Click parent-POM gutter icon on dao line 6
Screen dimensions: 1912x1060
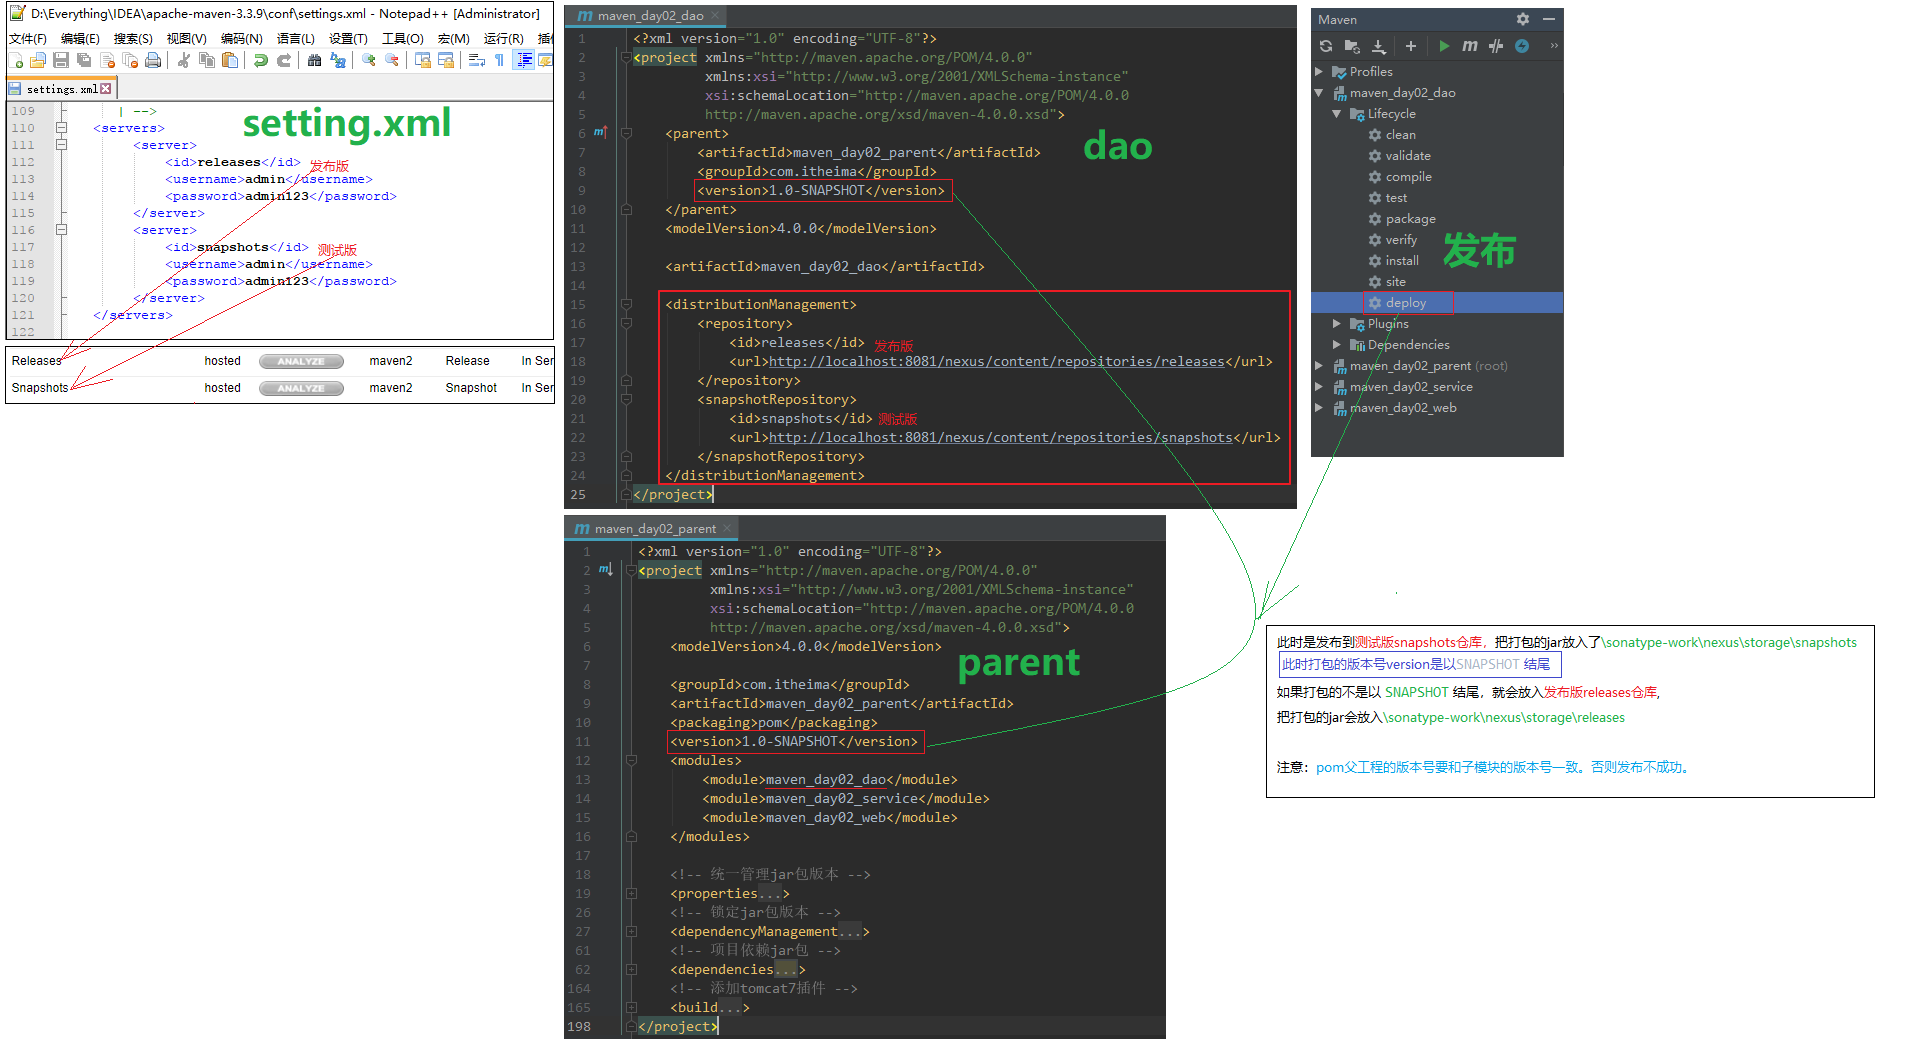(600, 132)
